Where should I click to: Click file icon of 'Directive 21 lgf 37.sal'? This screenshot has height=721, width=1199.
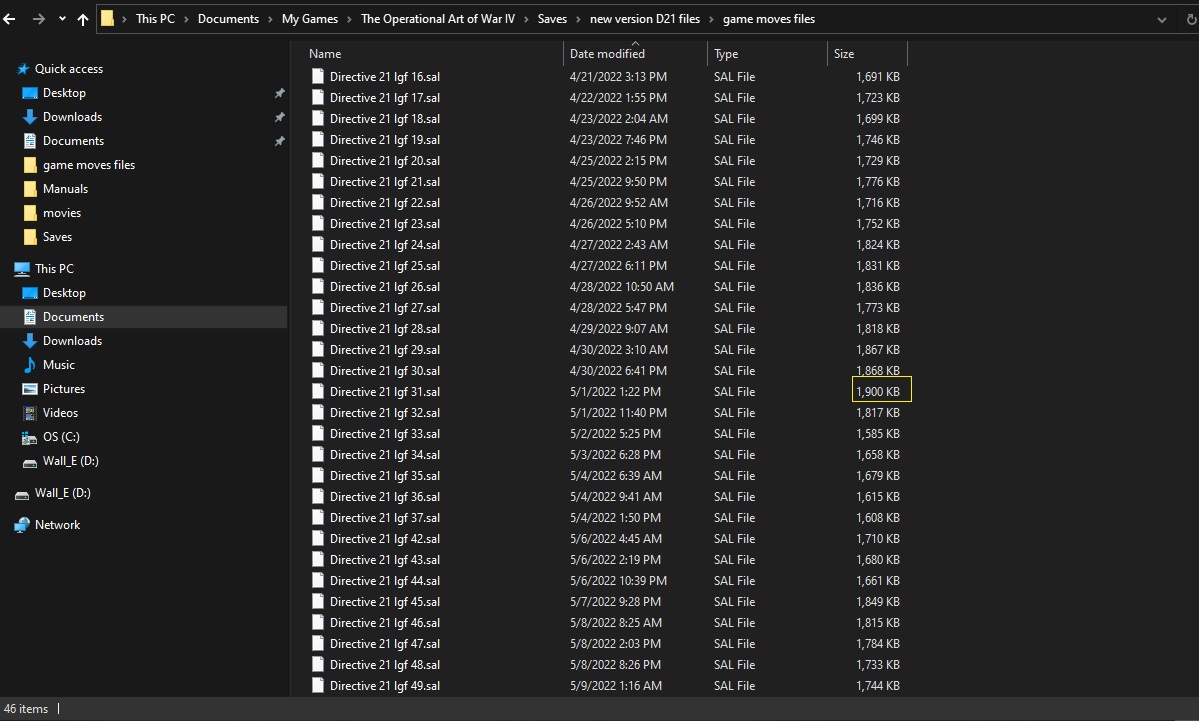pyautogui.click(x=317, y=518)
